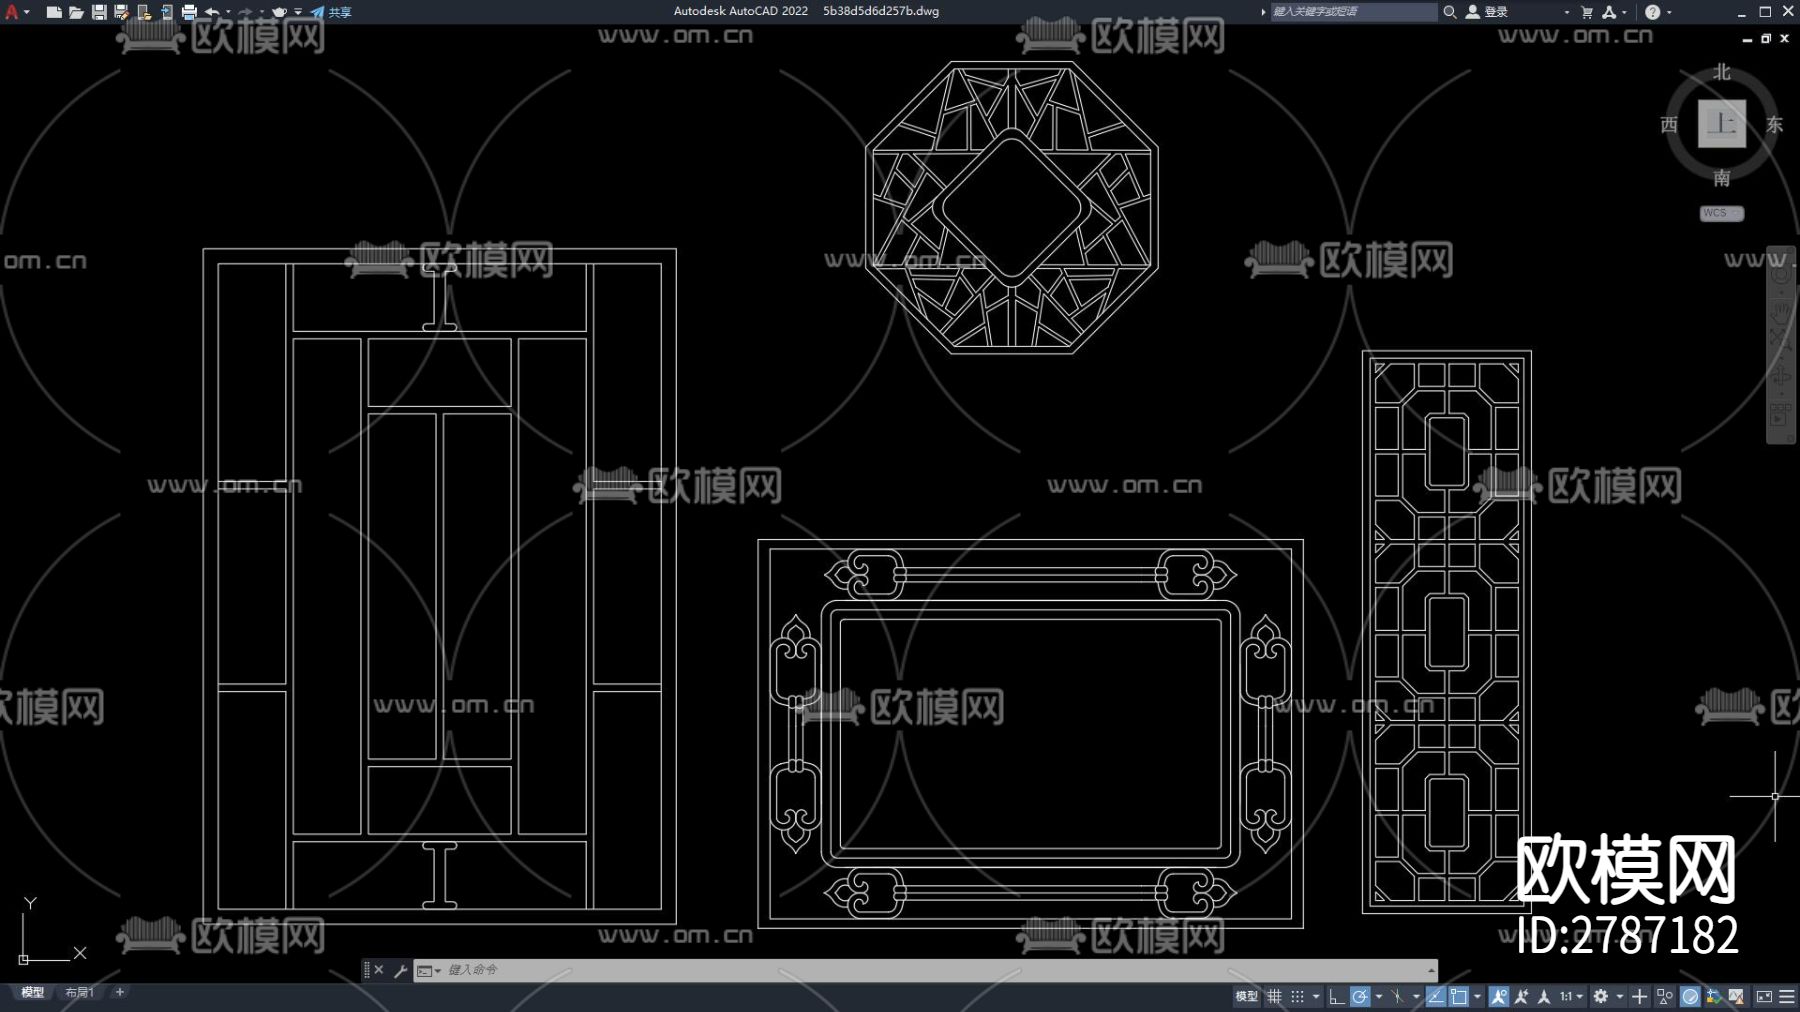The image size is (1800, 1012).
Task: Click the search field for keywords
Action: pyautogui.click(x=1353, y=12)
